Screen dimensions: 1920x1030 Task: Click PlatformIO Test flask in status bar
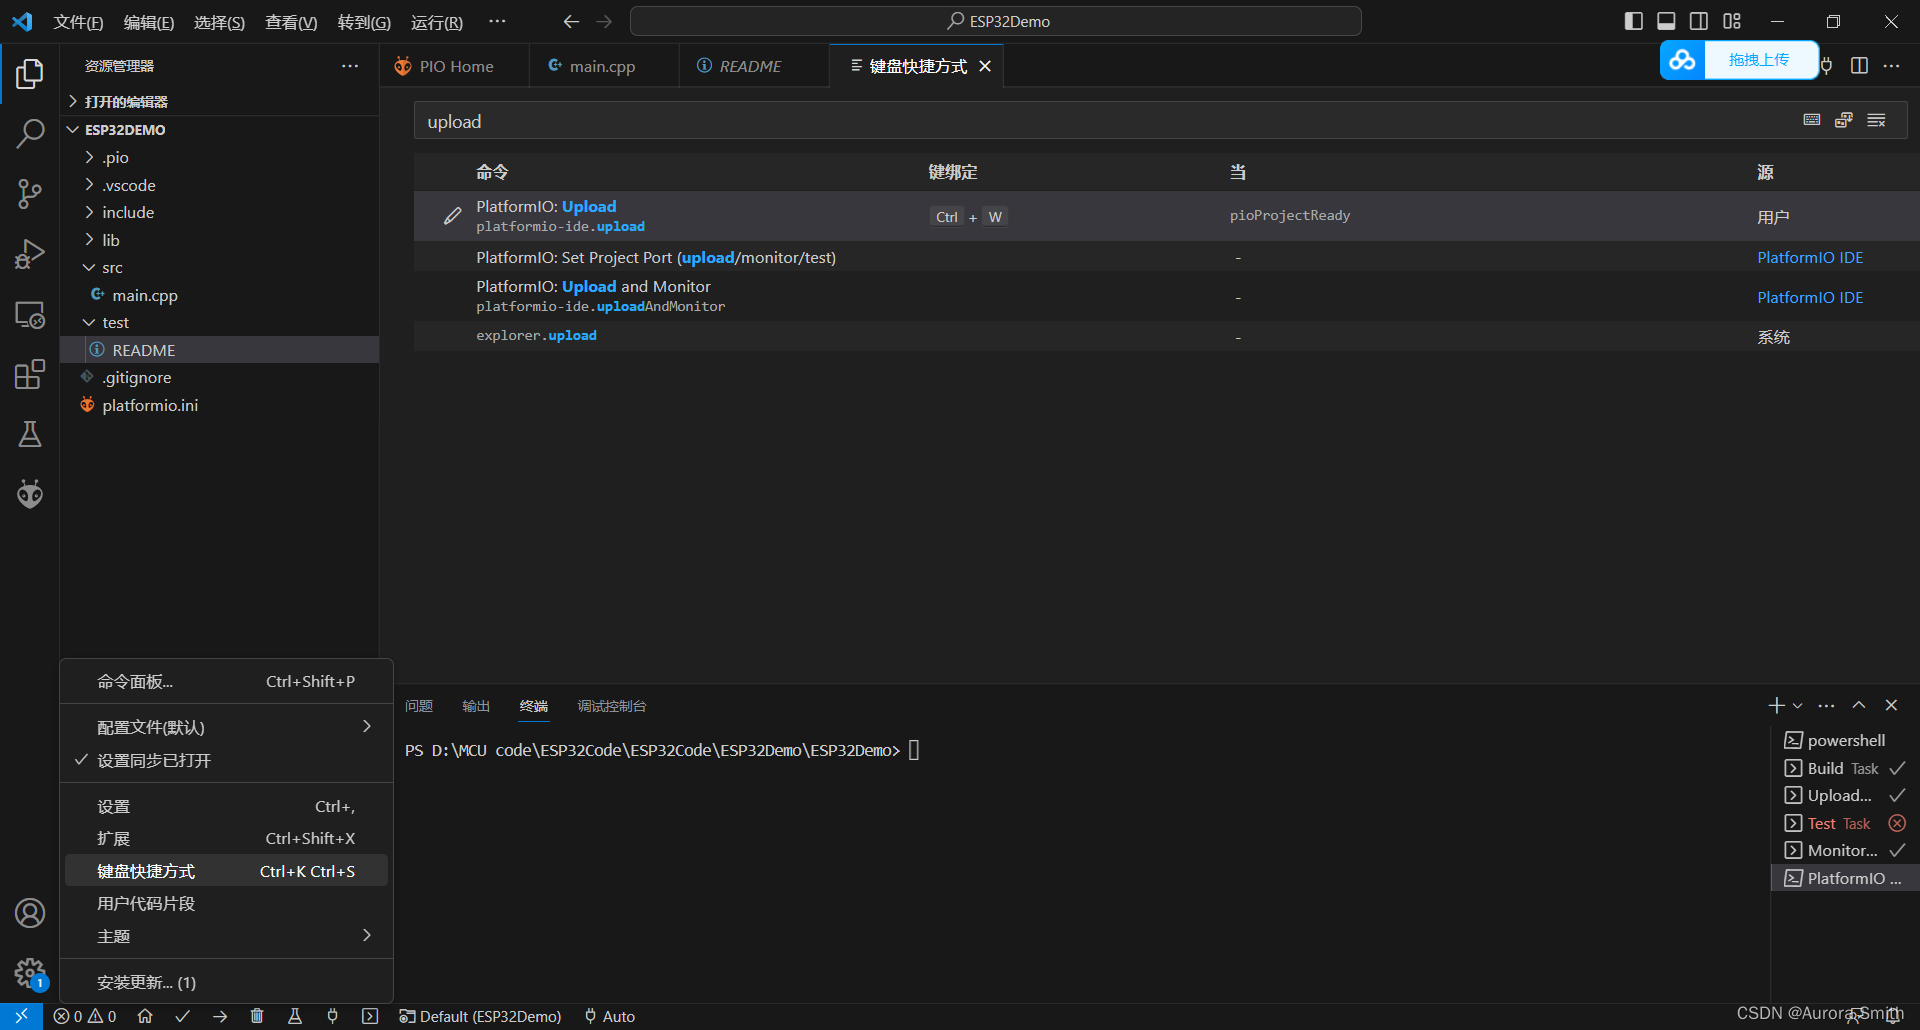point(295,1016)
